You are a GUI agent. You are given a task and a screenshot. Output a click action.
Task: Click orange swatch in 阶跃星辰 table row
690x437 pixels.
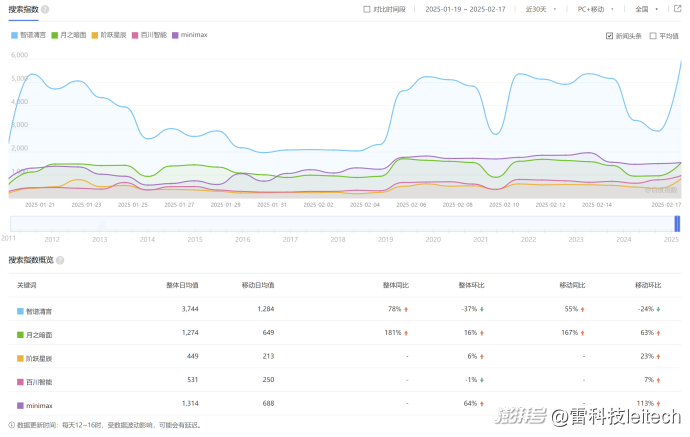point(20,358)
